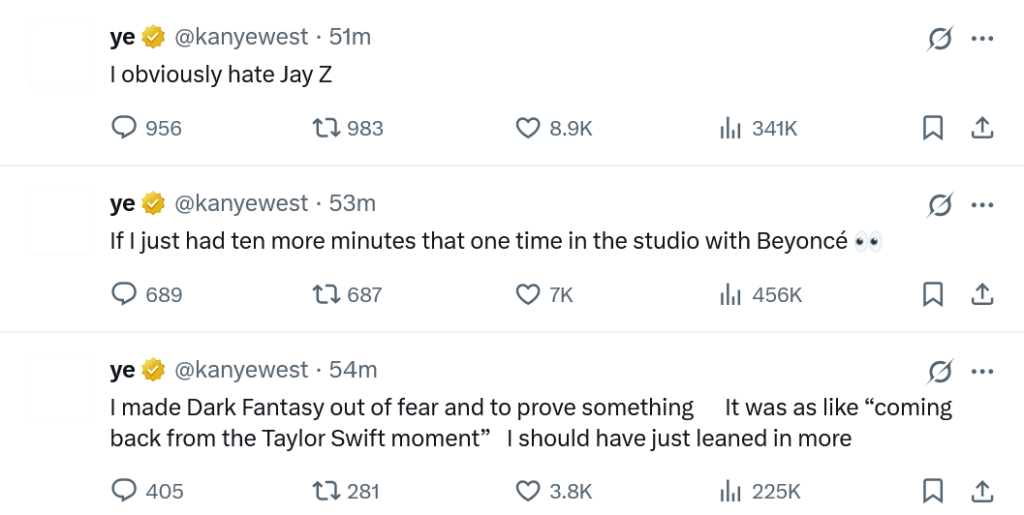Like the "I obviously hate Jay Z" tweet

[x=528, y=128]
